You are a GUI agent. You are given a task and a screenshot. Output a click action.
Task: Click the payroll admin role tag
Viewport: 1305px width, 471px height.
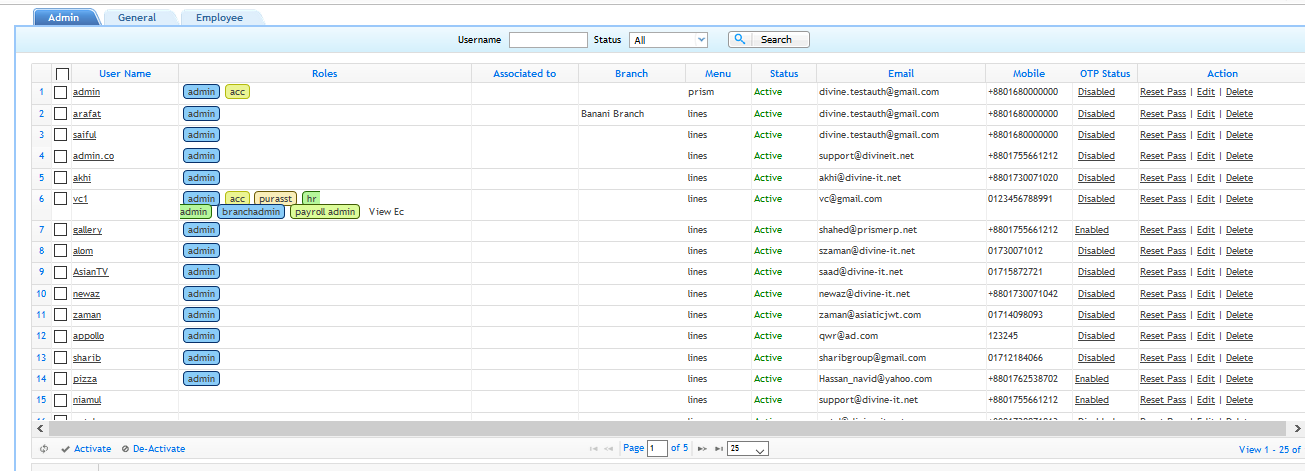(x=325, y=212)
